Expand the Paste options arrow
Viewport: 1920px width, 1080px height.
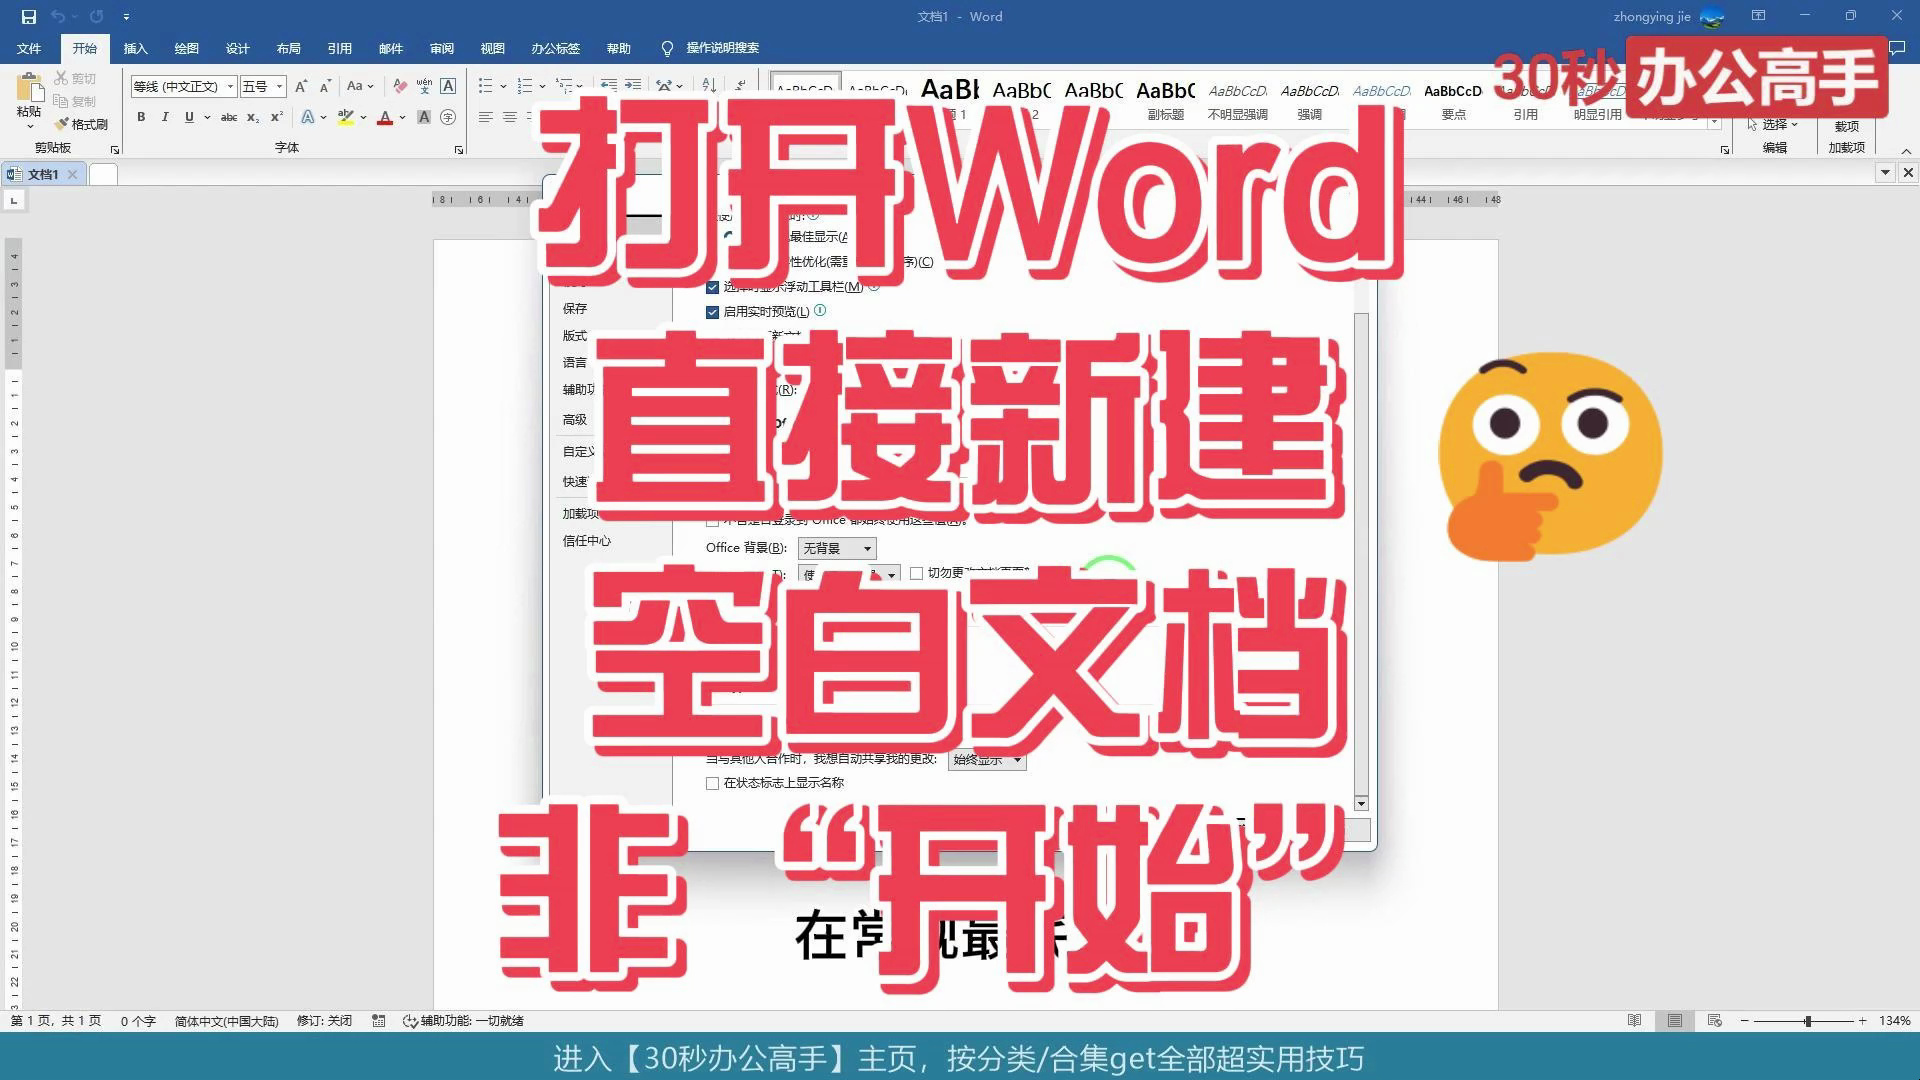pyautogui.click(x=29, y=126)
